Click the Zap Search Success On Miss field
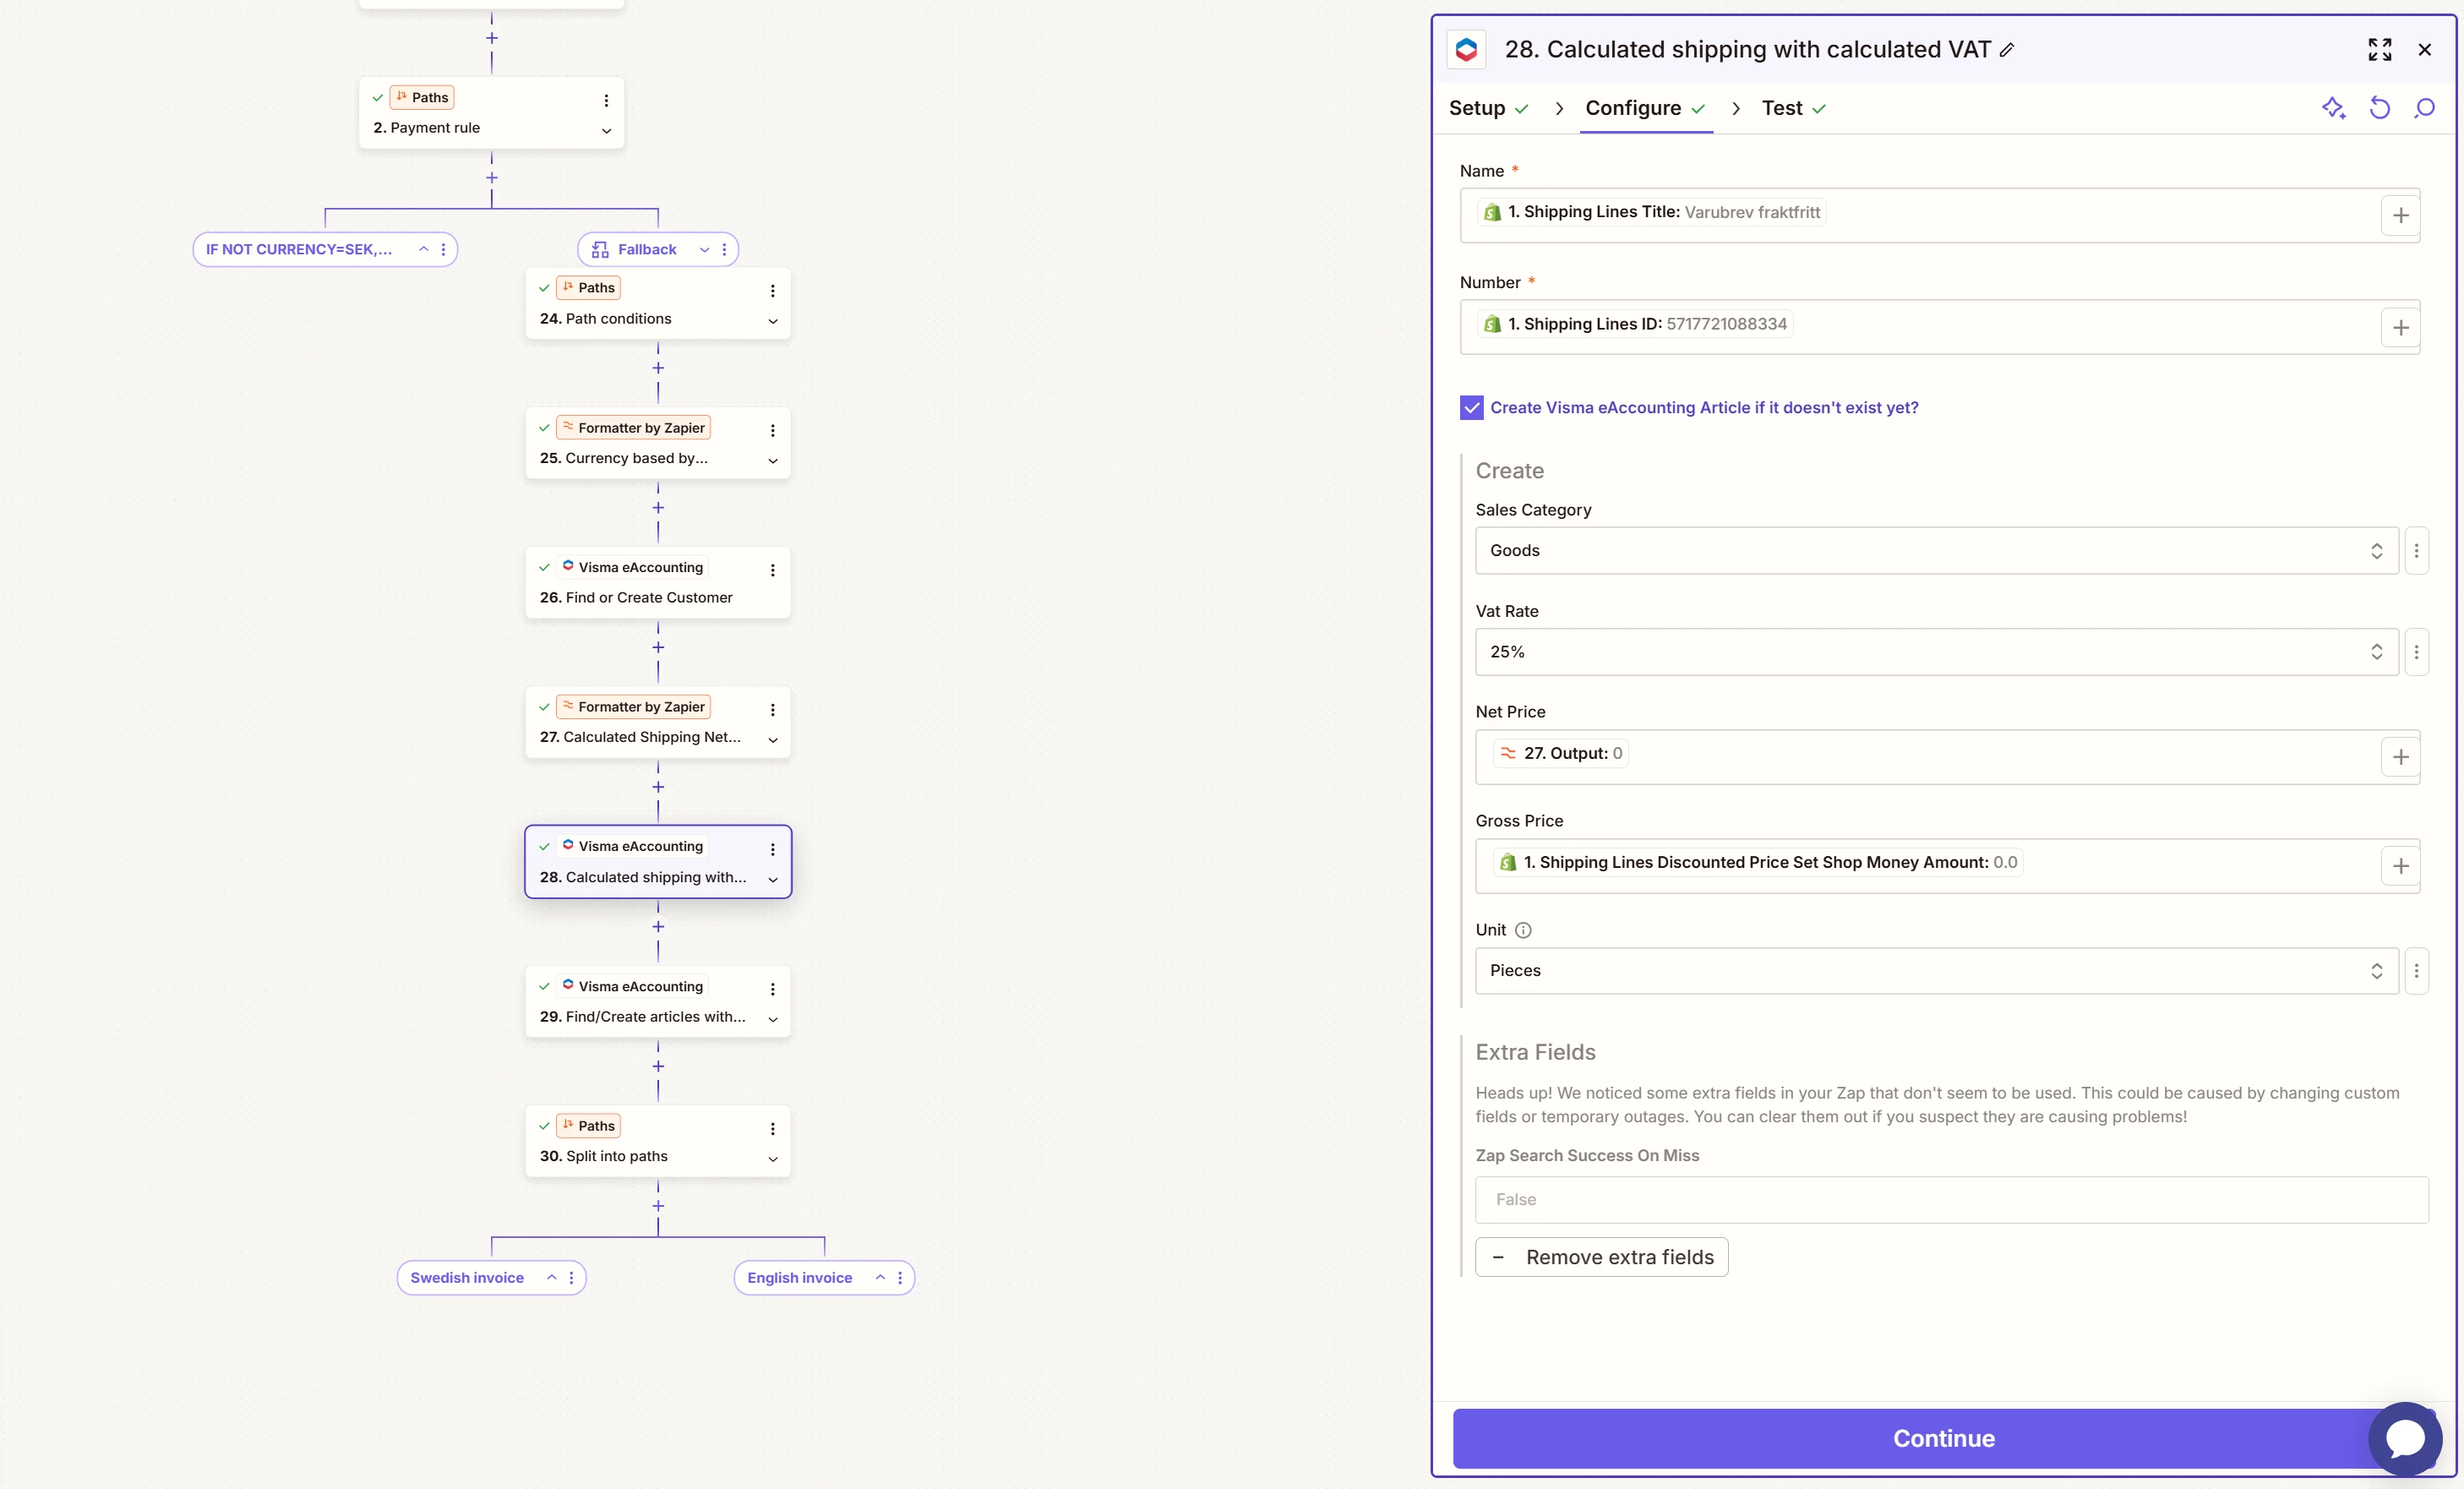 click(x=1951, y=1200)
